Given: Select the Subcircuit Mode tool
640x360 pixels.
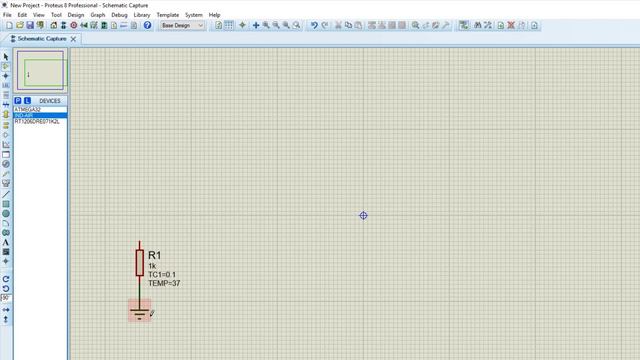Looking at the screenshot, I should pos(6,115).
